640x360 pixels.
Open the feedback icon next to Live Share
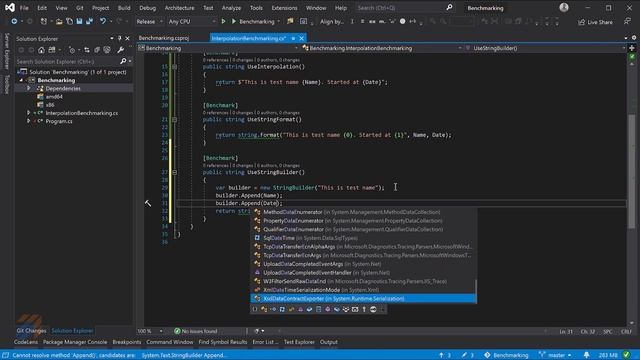point(627,21)
